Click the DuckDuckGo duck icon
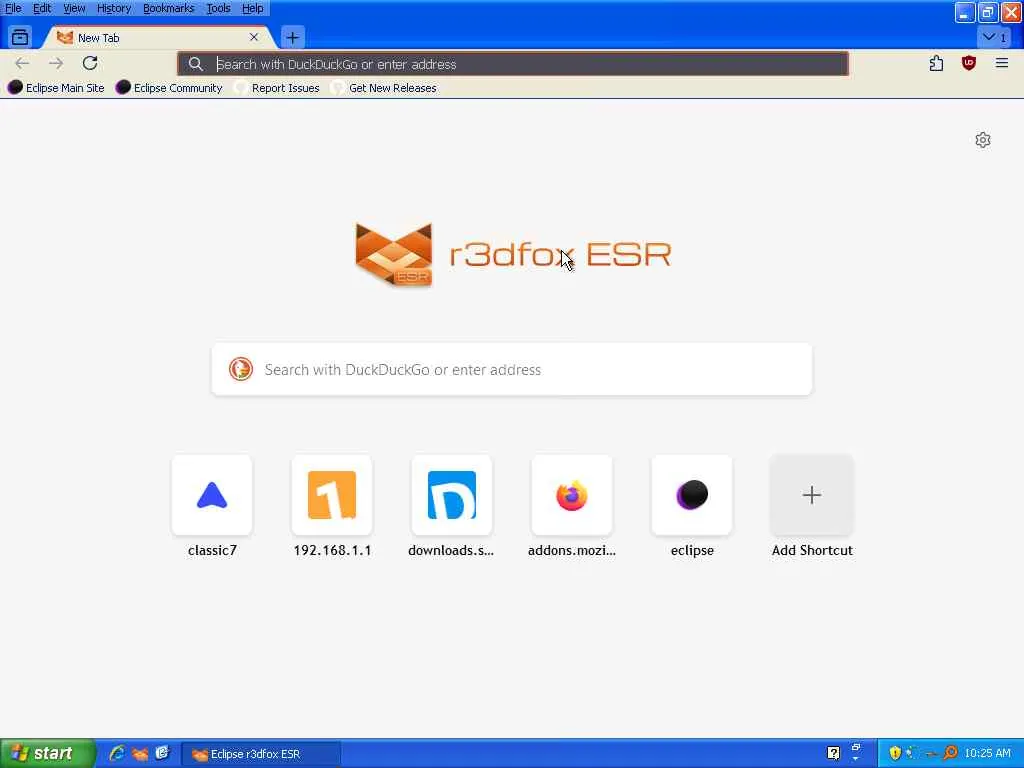 pyautogui.click(x=240, y=370)
